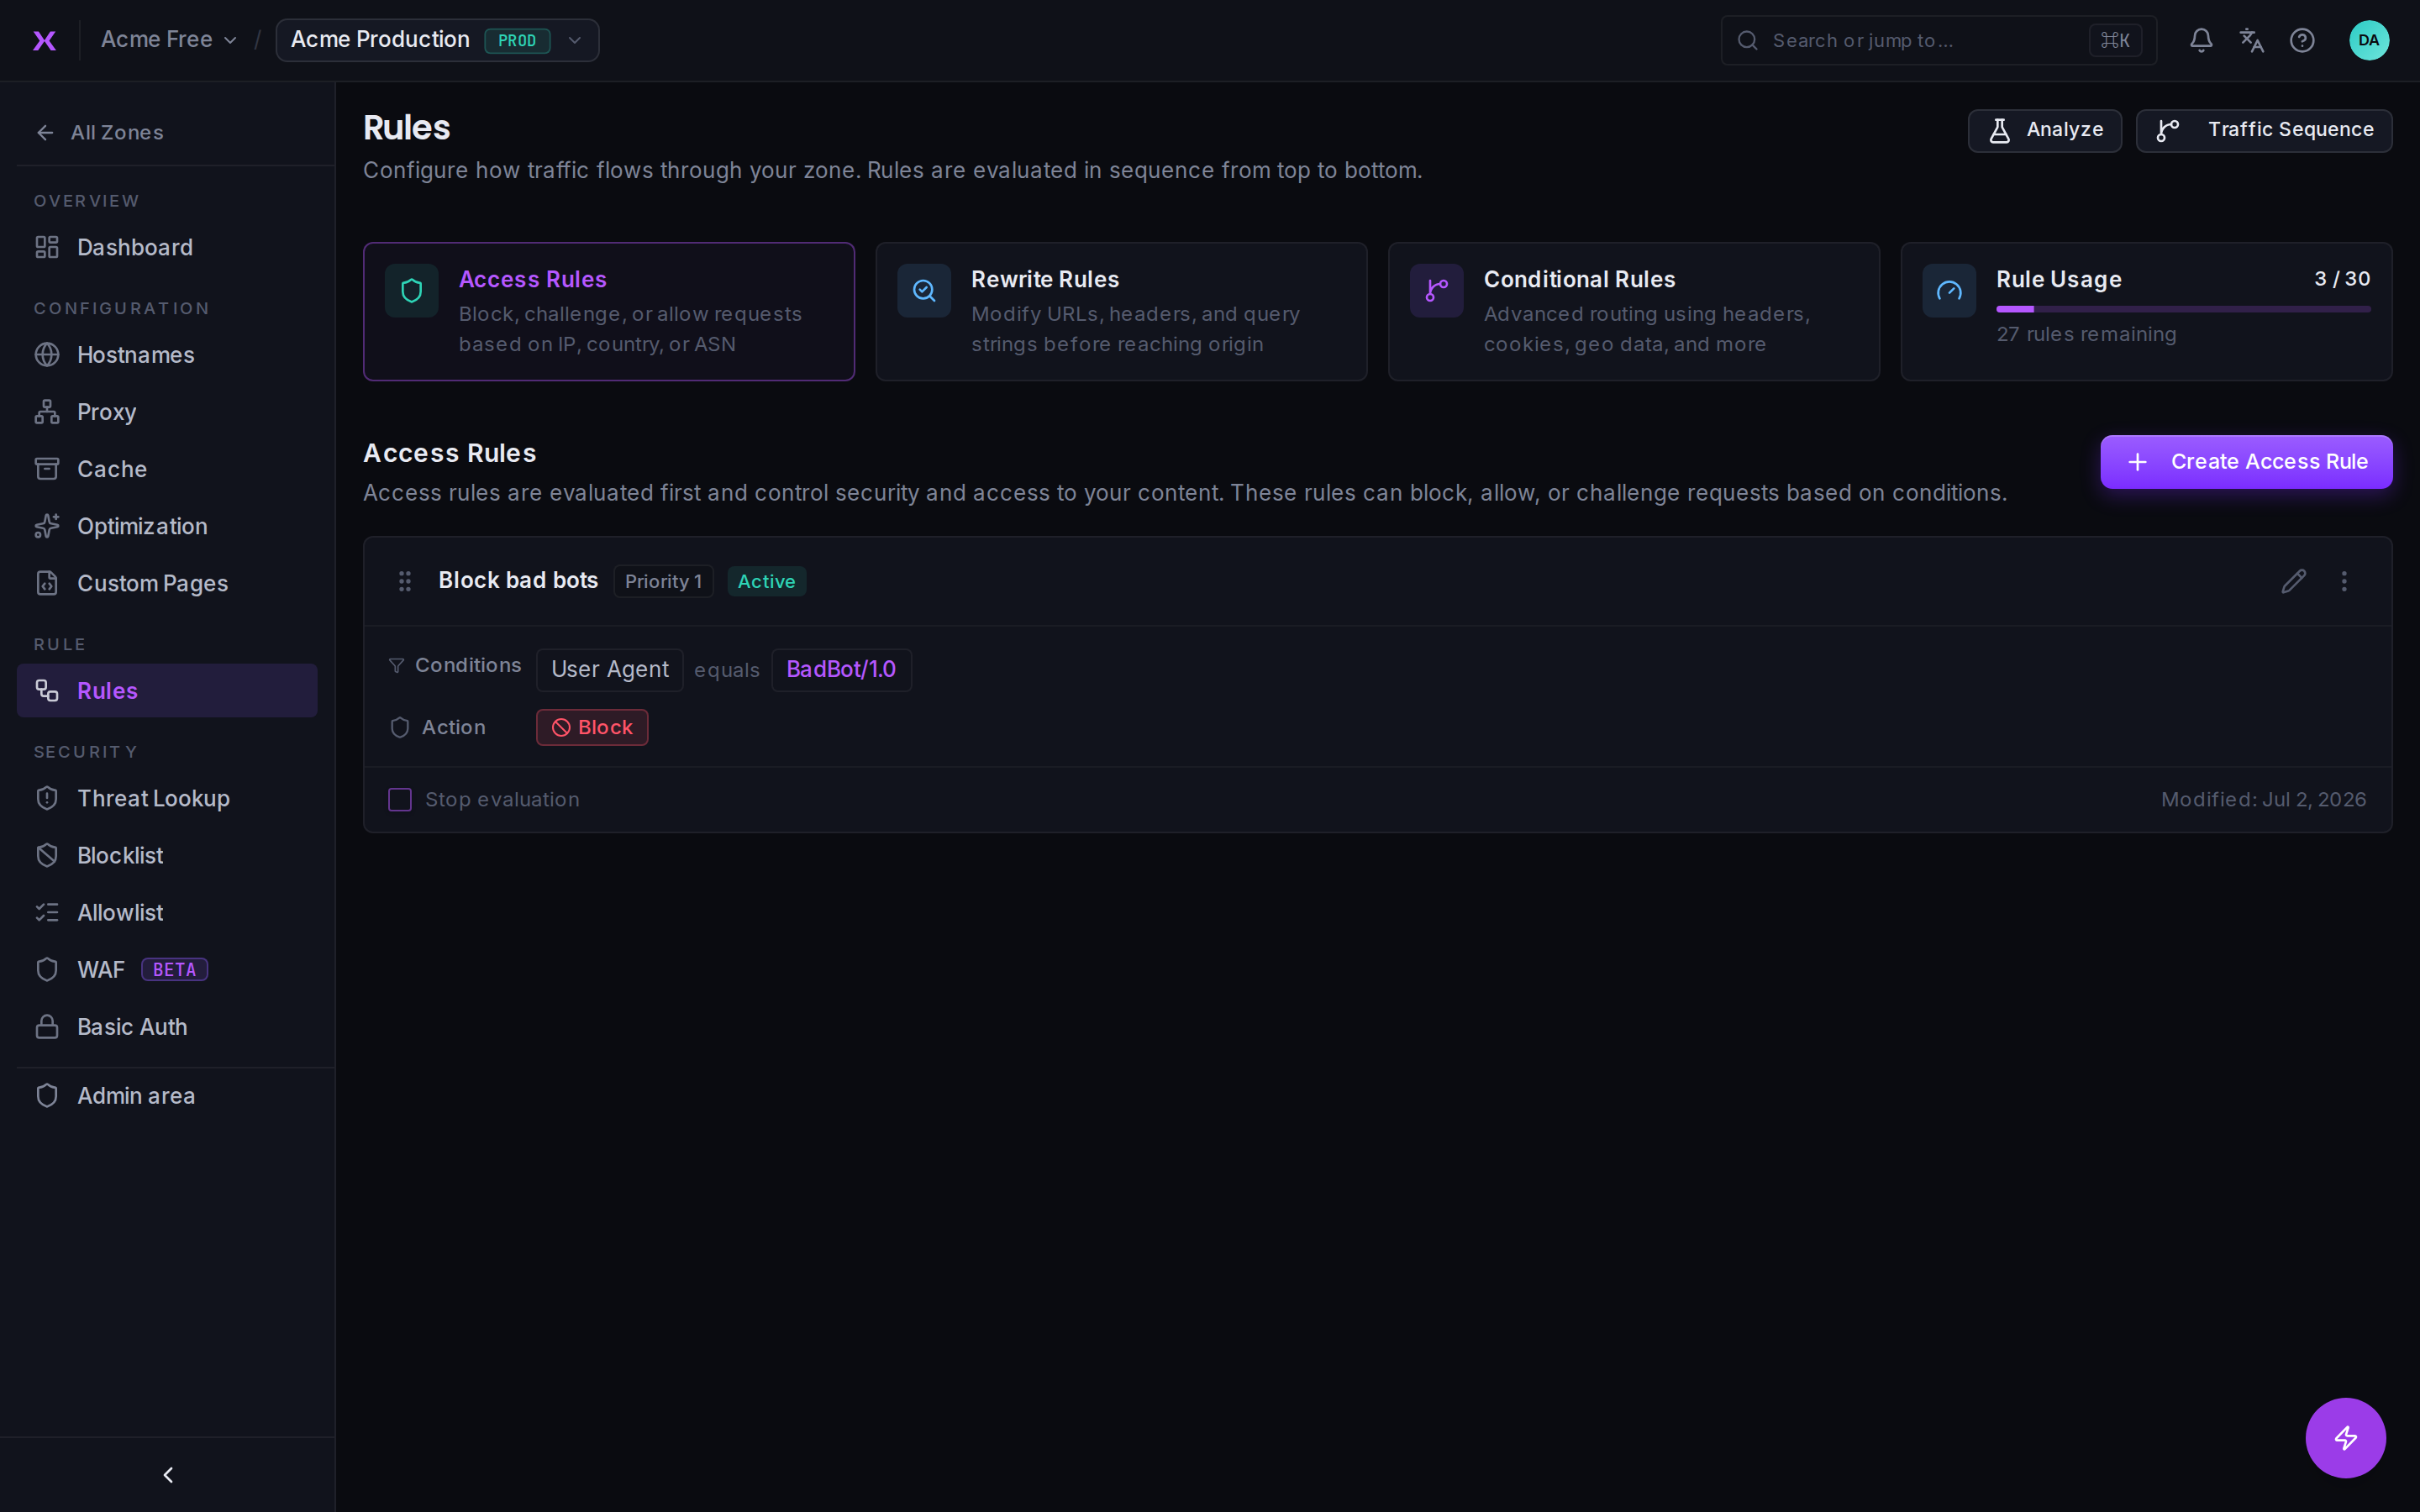Edit Block bad bots with pencil icon
This screenshot has height=1512, width=2420.
(x=2293, y=581)
